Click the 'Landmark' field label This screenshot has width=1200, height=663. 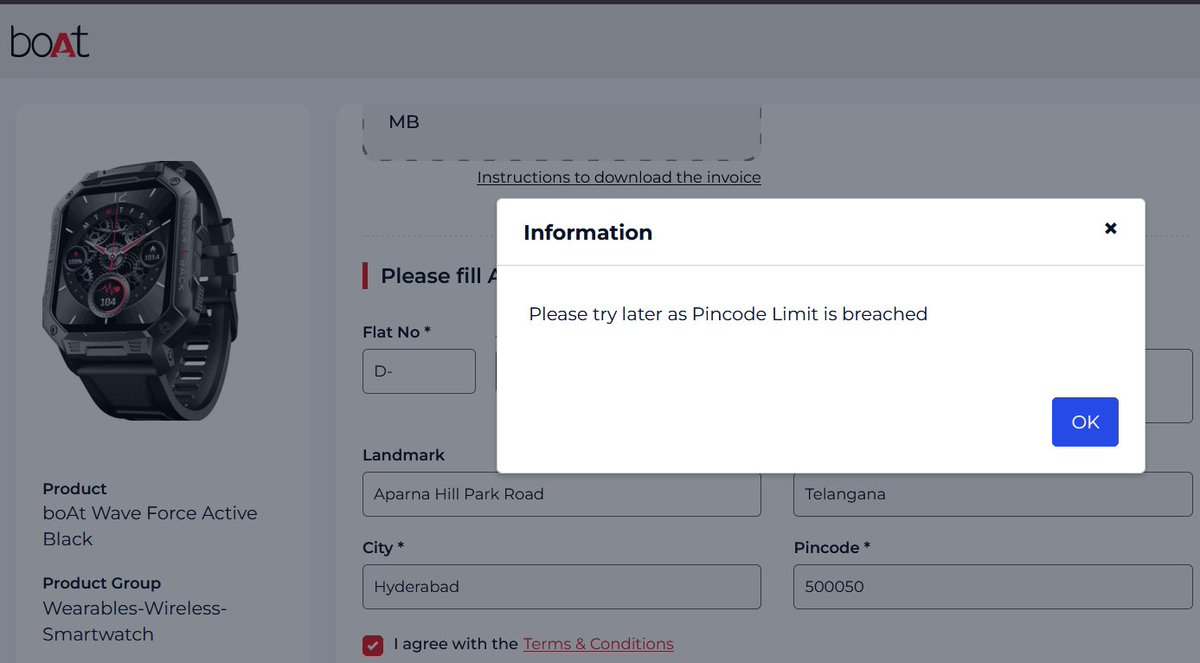coord(404,455)
